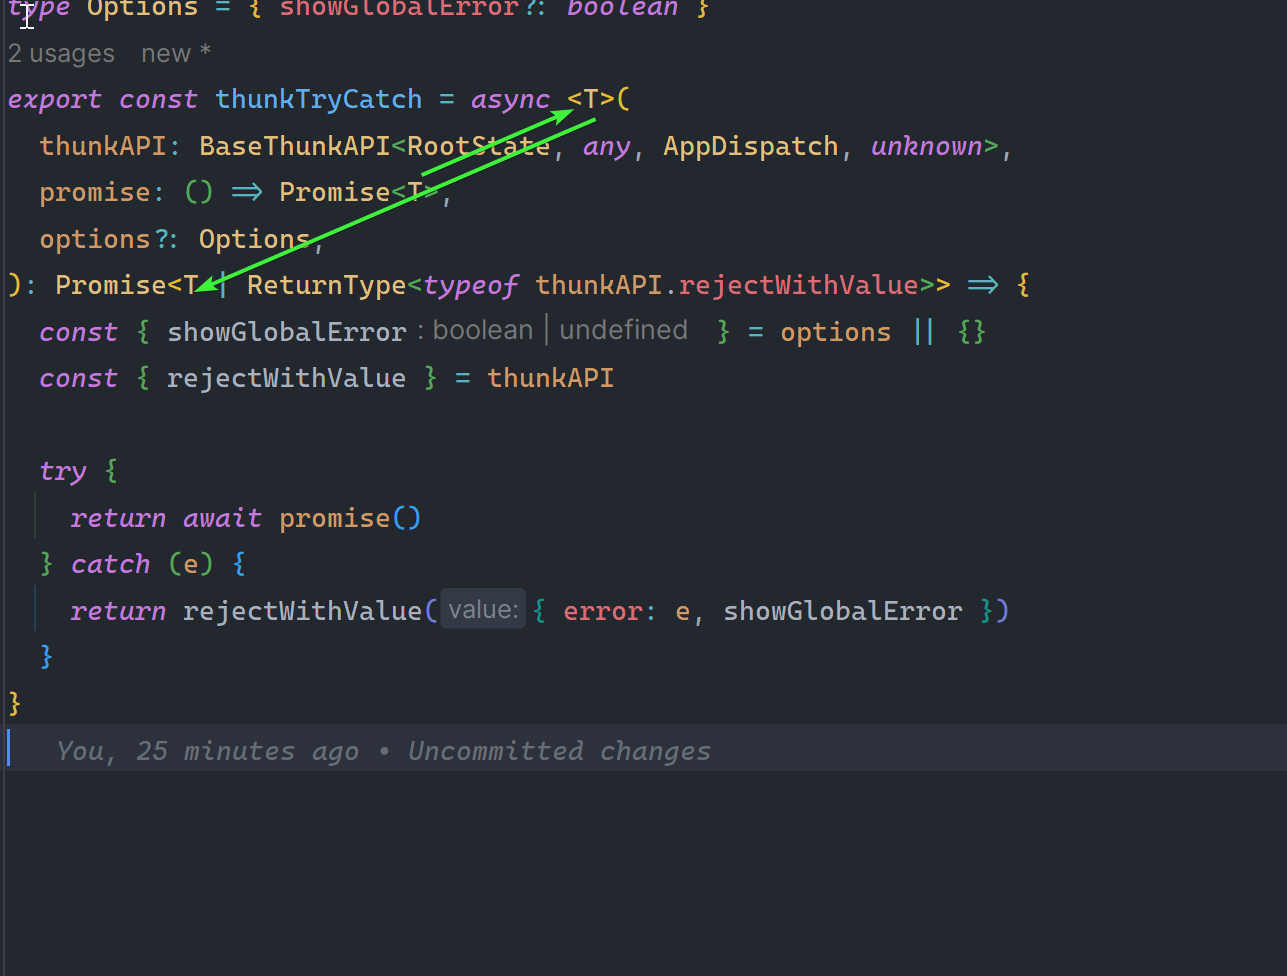This screenshot has width=1287, height=976.
Task: Click the AppDispatch type argument
Action: 750,146
